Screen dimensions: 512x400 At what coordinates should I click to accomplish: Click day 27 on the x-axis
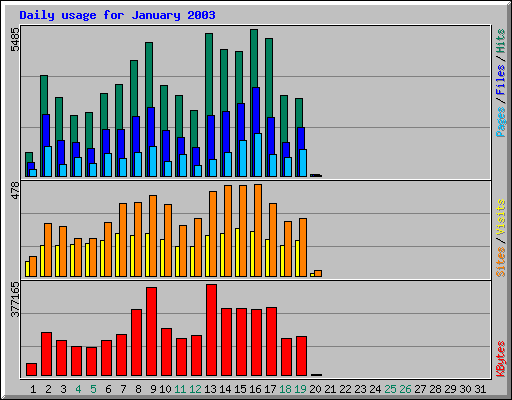[x=420, y=389]
